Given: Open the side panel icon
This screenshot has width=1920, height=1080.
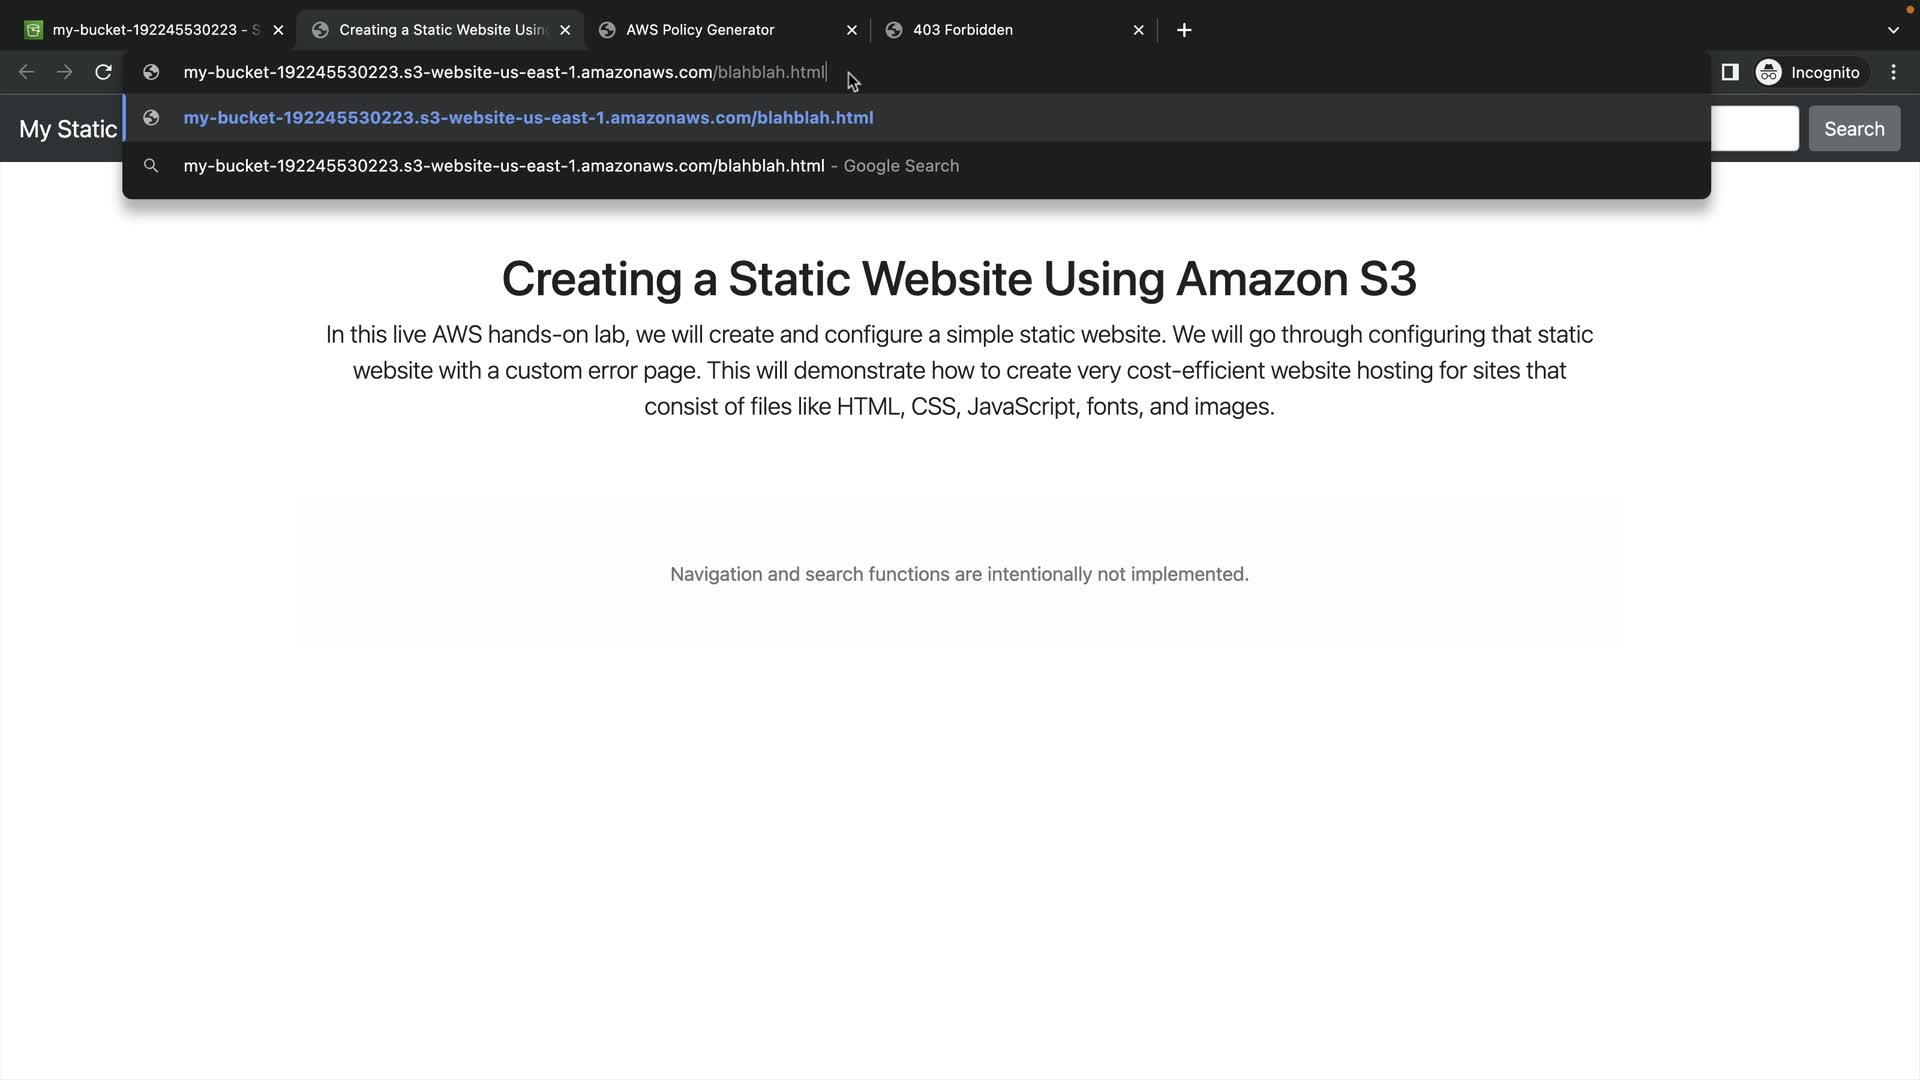Looking at the screenshot, I should tap(1730, 72).
